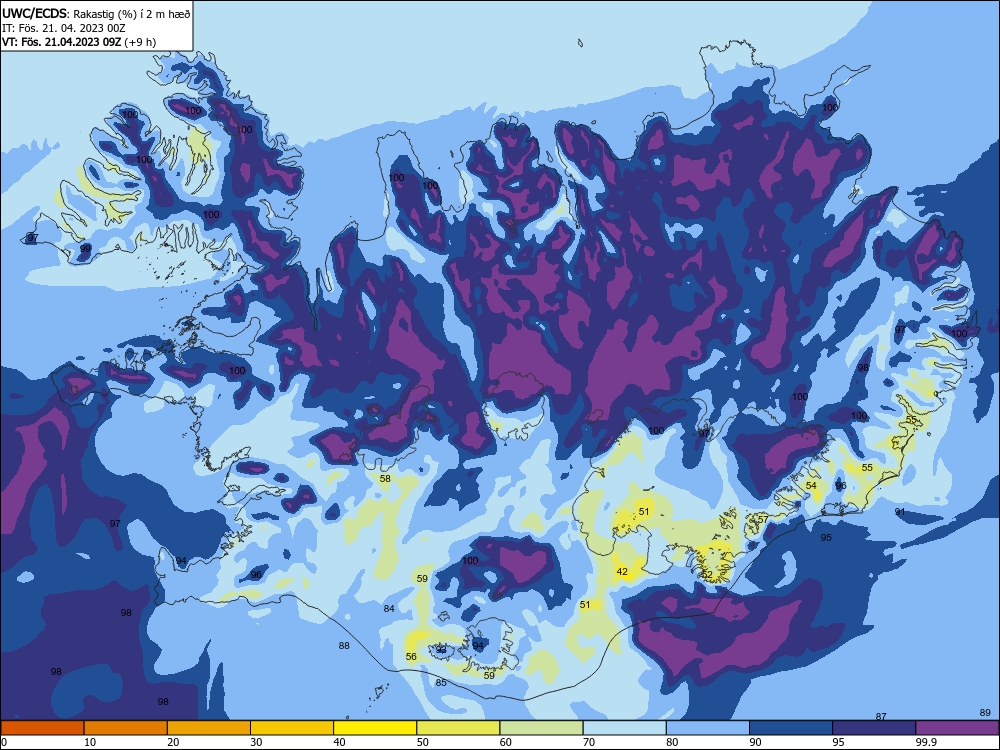Pick the pale yellow 50–60 legend swatch
This screenshot has width=1000, height=750.
tap(458, 728)
